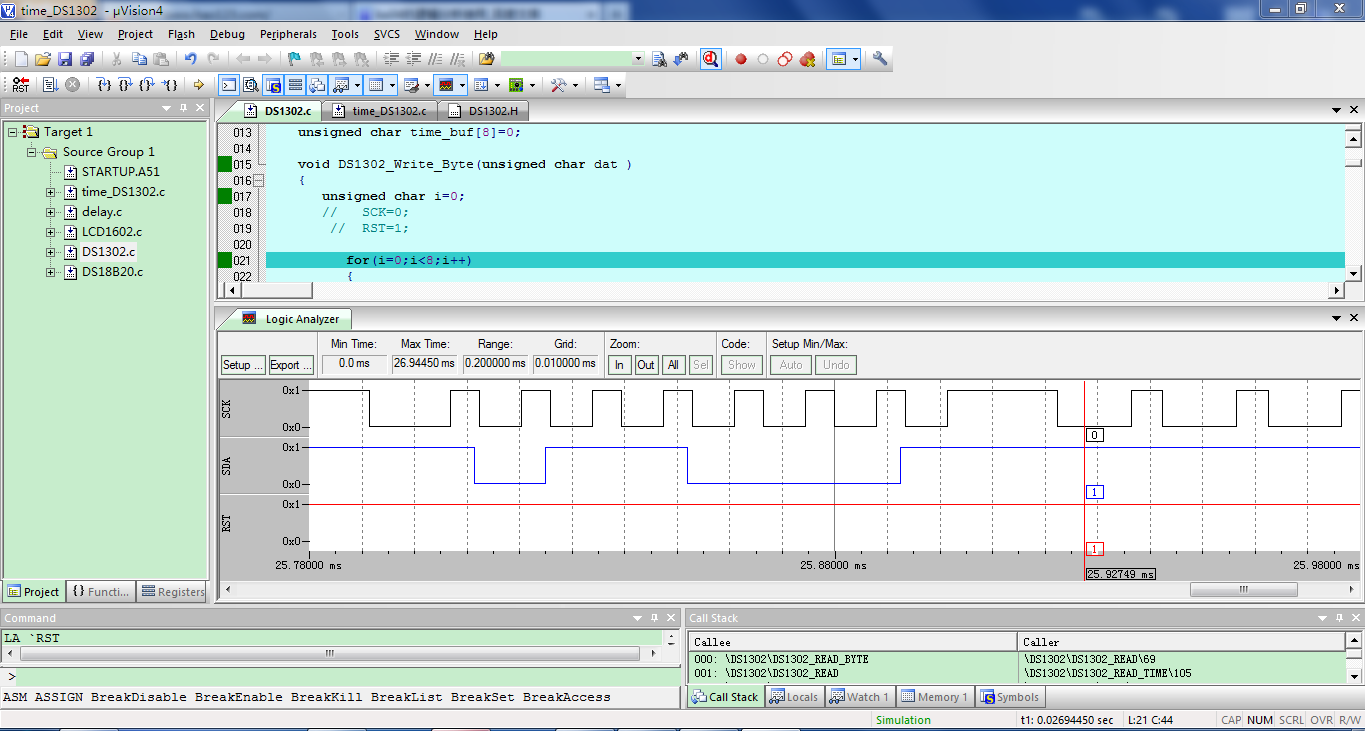Expand the time_DS1302.c tree node
The width and height of the screenshot is (1365, 731).
pos(50,192)
